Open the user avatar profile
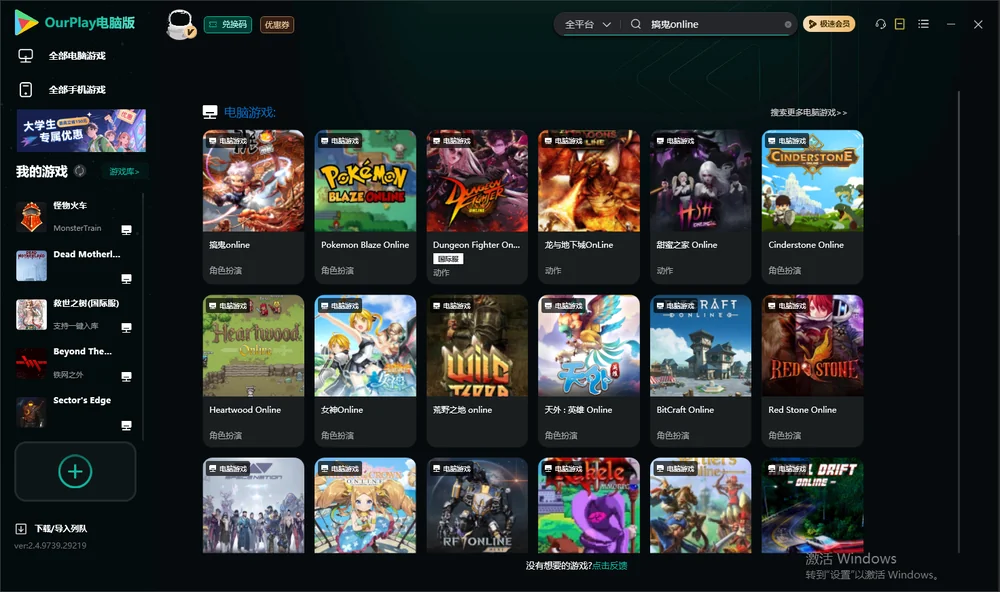Screen dimensions: 1000x592 (x=180, y=24)
